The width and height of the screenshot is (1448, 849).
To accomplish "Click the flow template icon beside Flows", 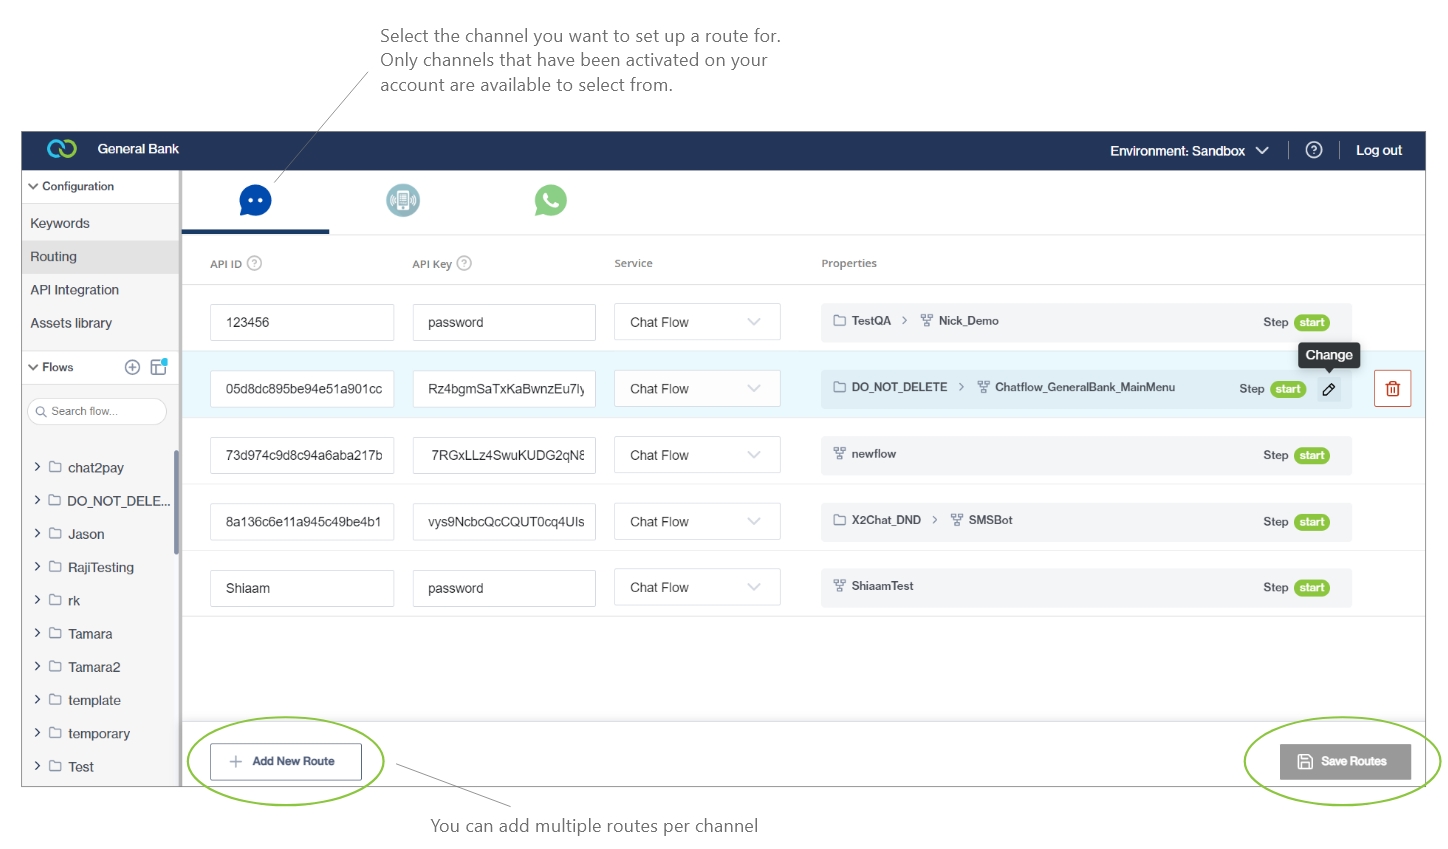I will pos(159,367).
